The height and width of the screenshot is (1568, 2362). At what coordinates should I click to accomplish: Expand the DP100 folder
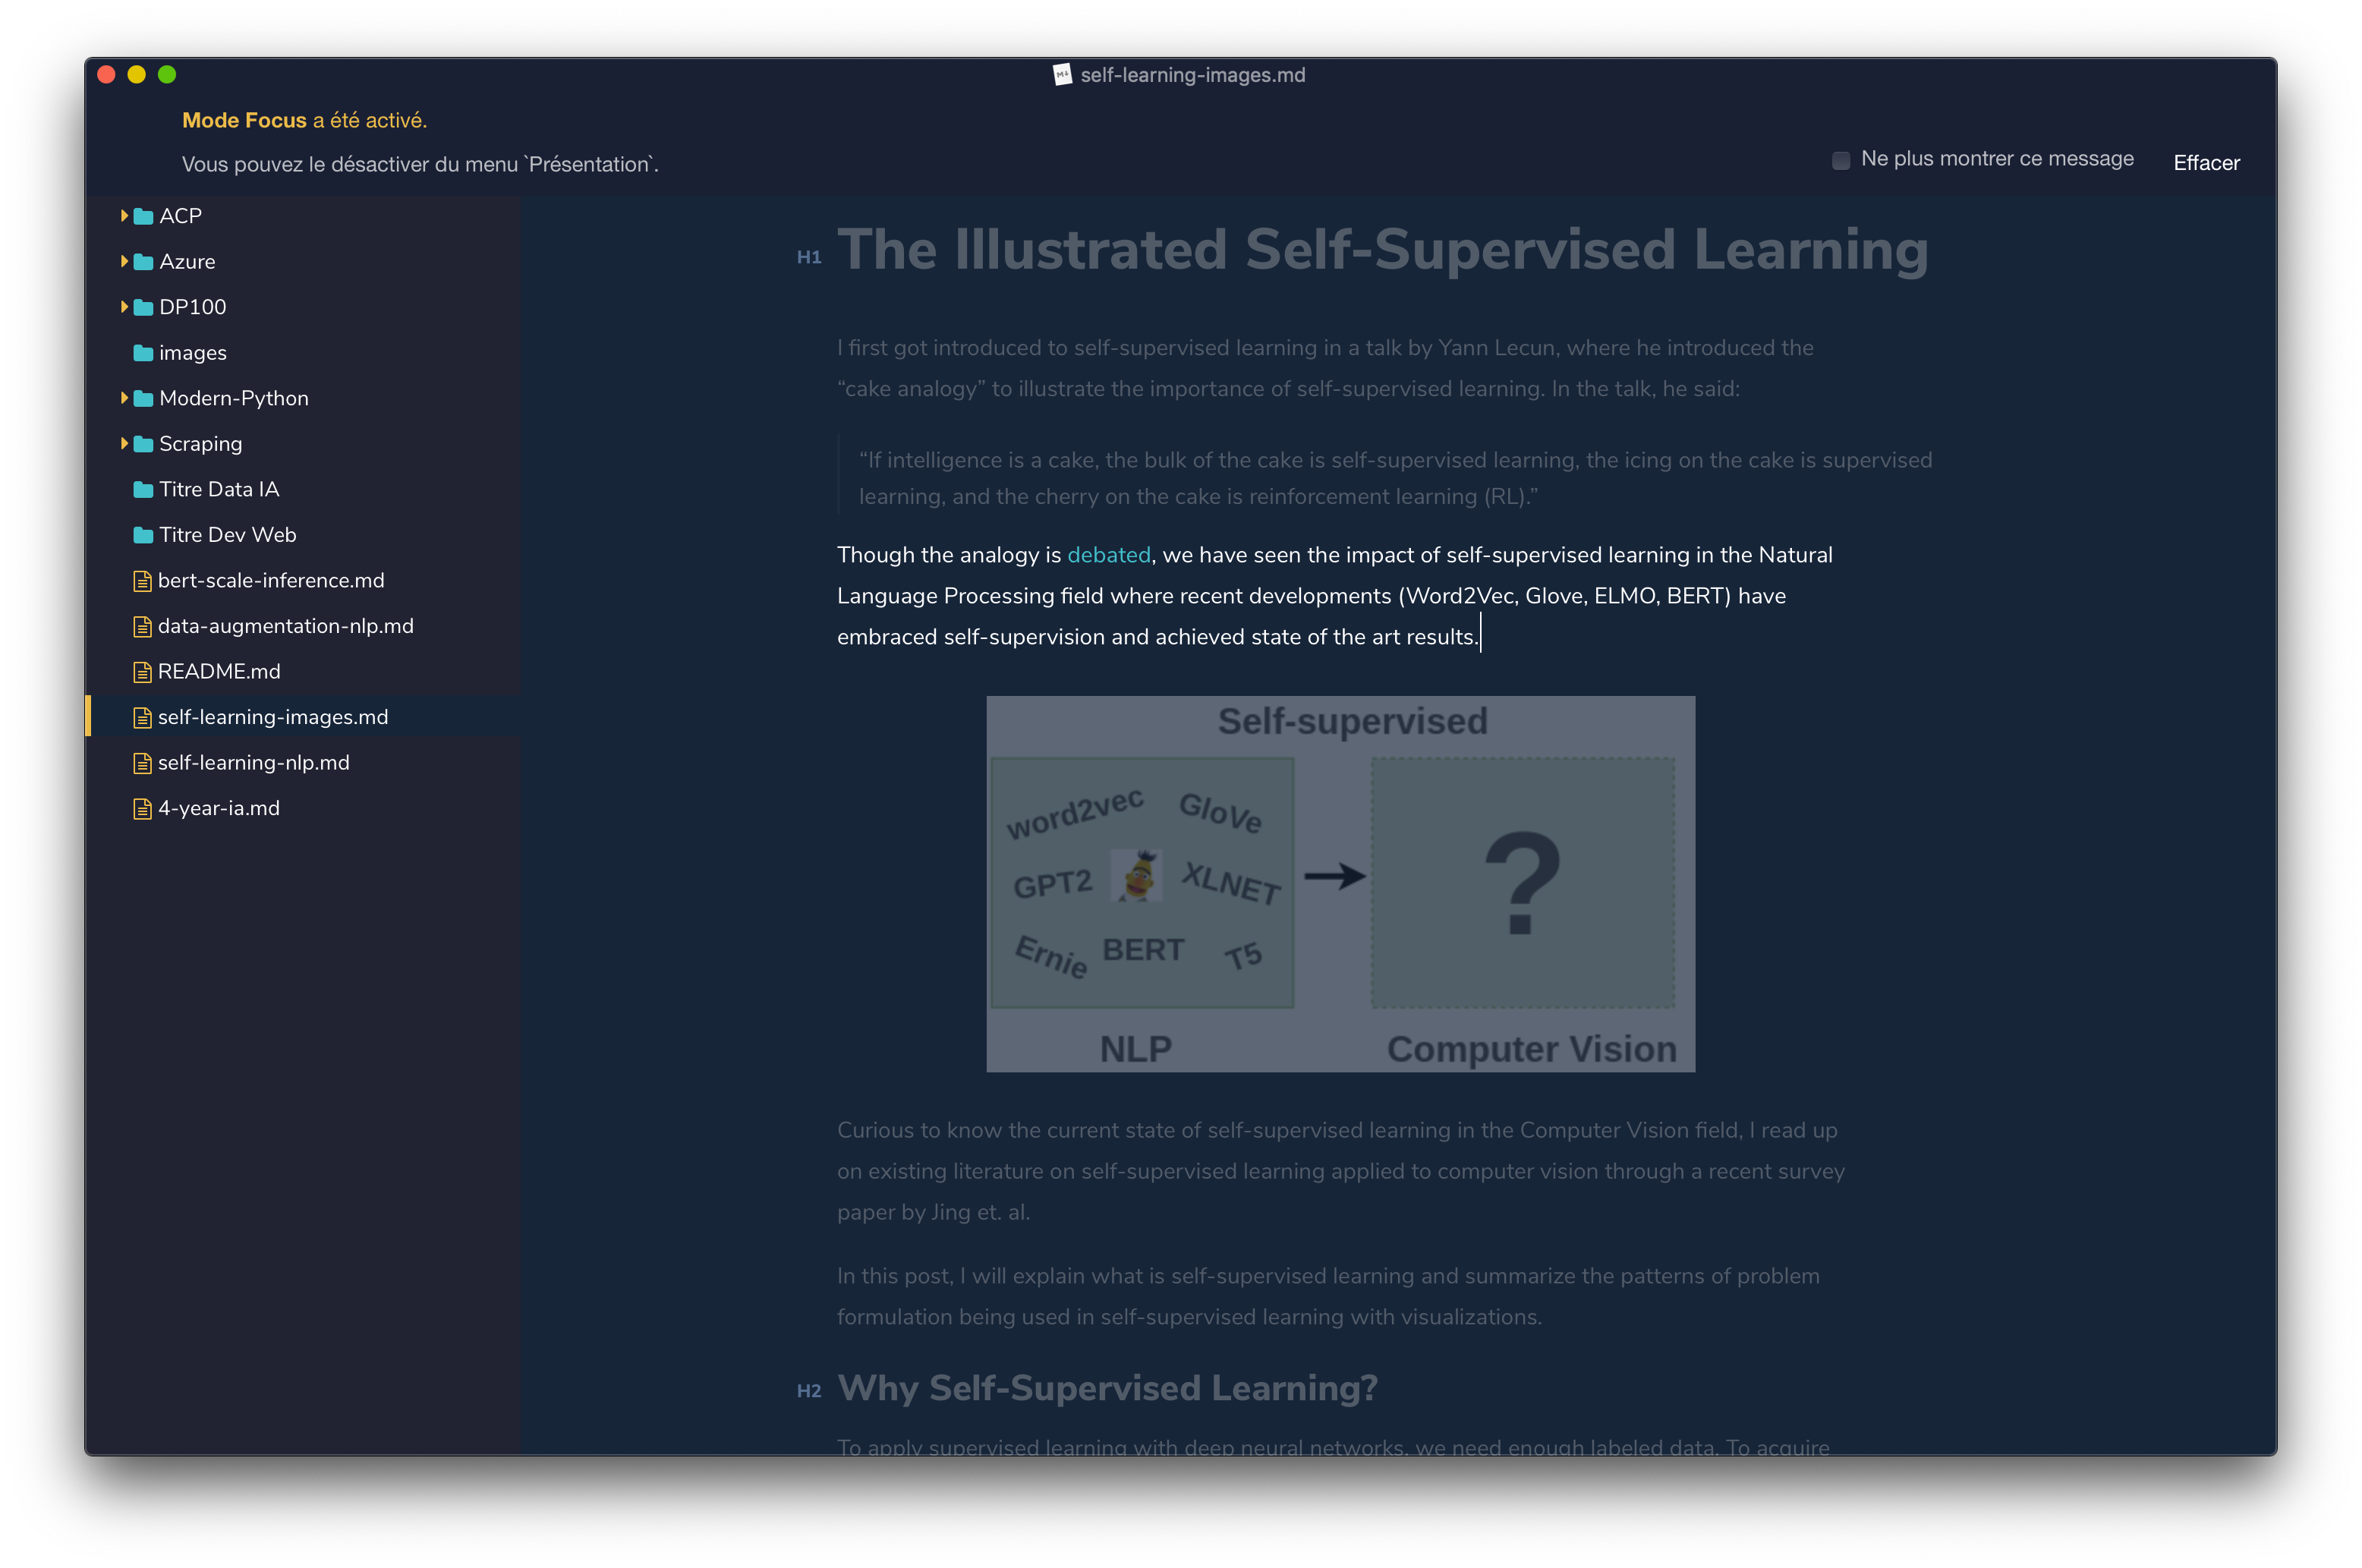[x=124, y=307]
